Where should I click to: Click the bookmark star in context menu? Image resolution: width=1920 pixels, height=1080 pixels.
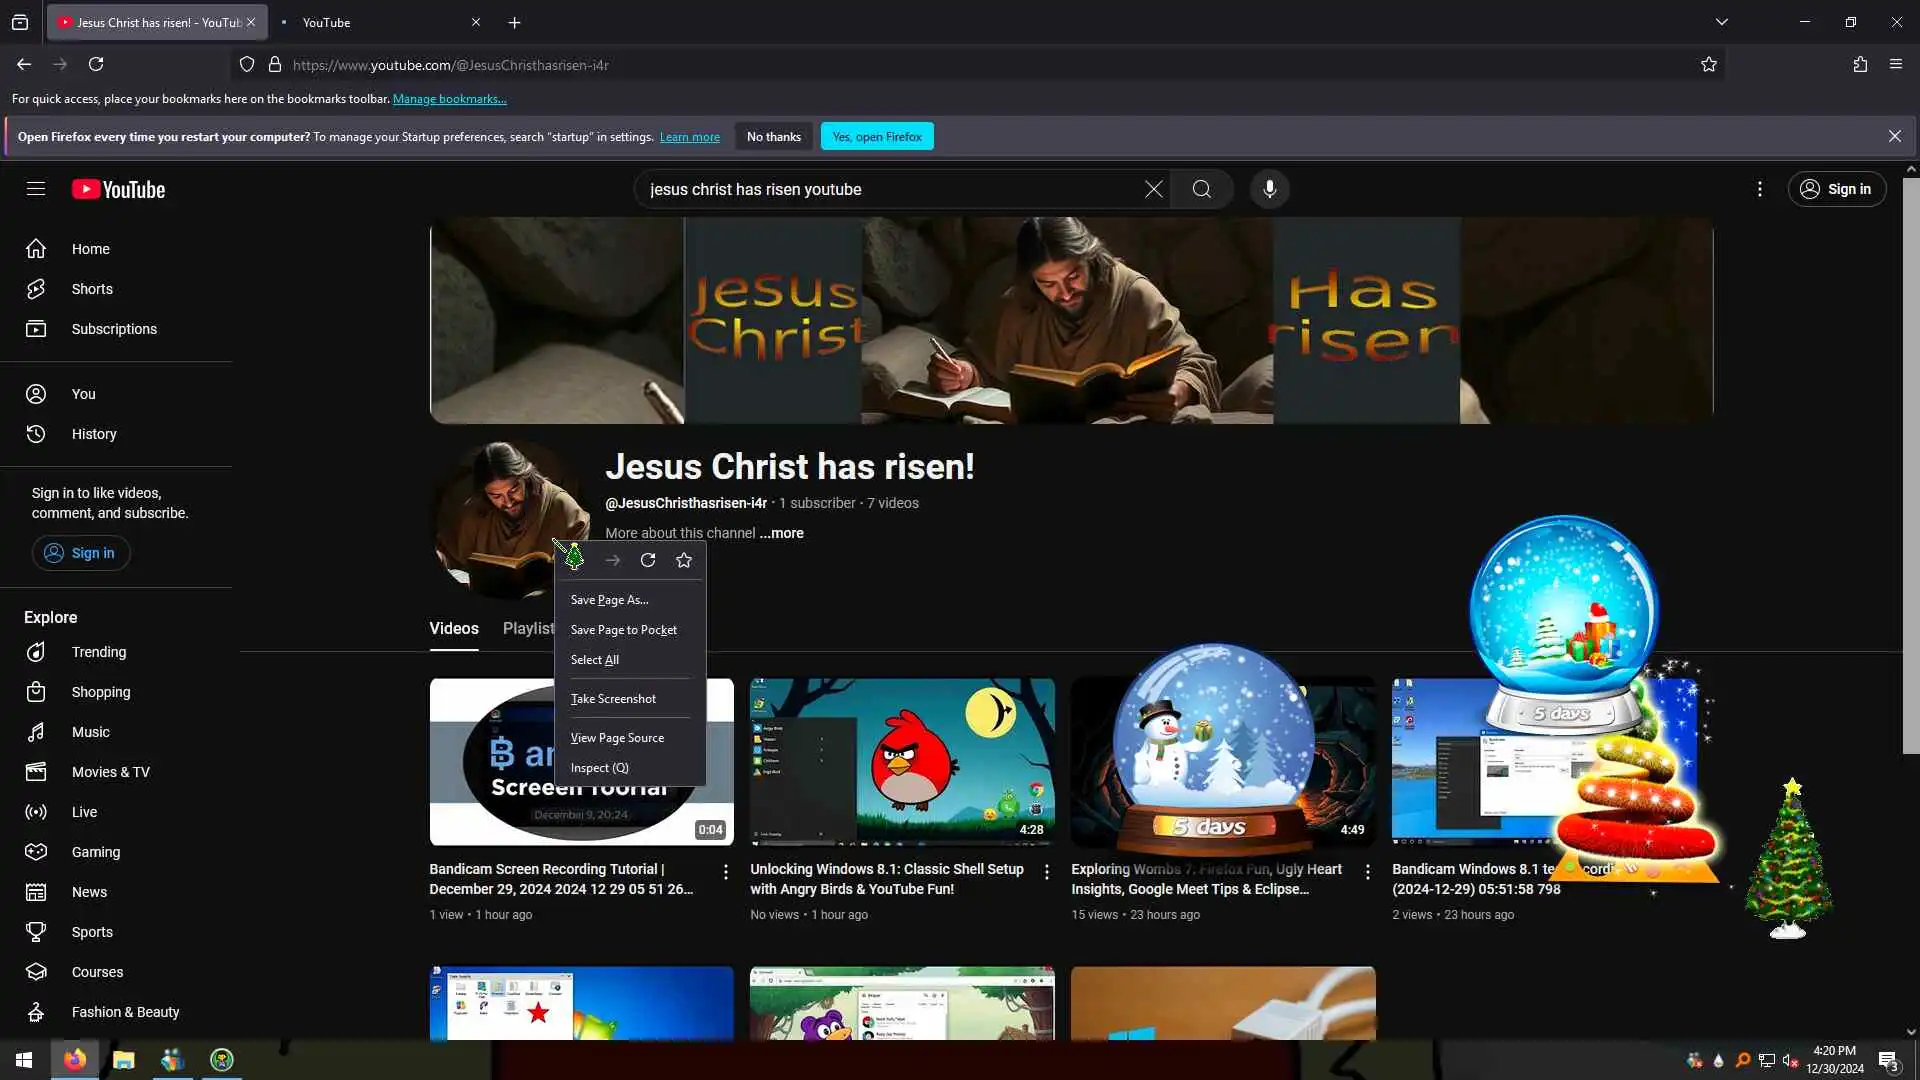[x=684, y=560]
